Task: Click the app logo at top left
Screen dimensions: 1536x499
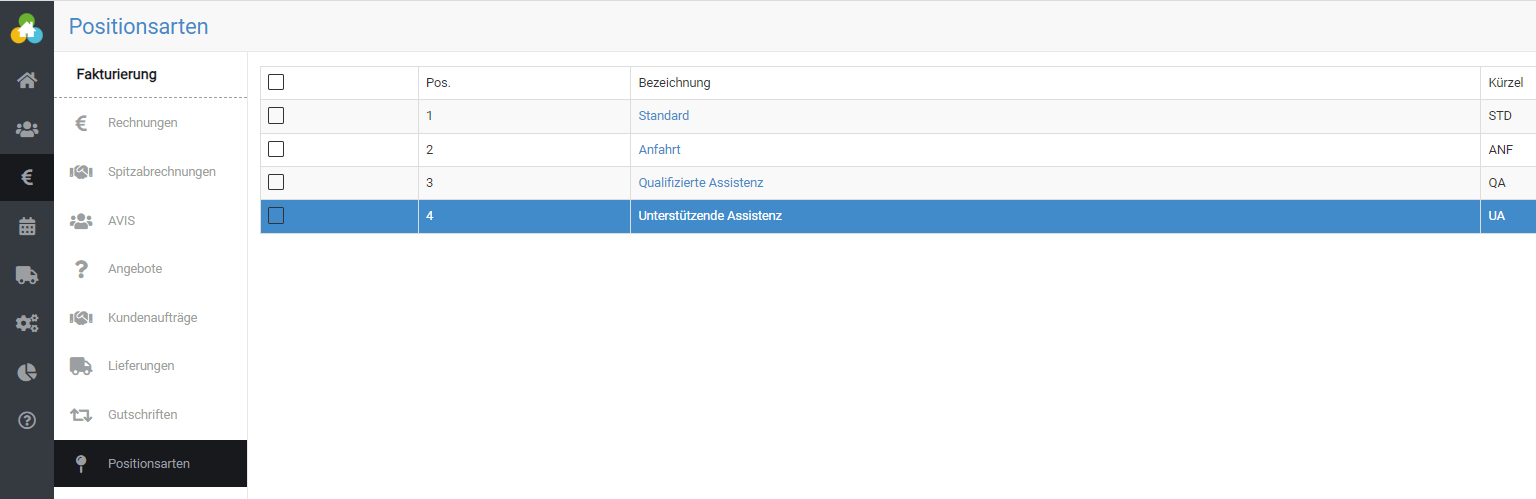Action: click(27, 29)
